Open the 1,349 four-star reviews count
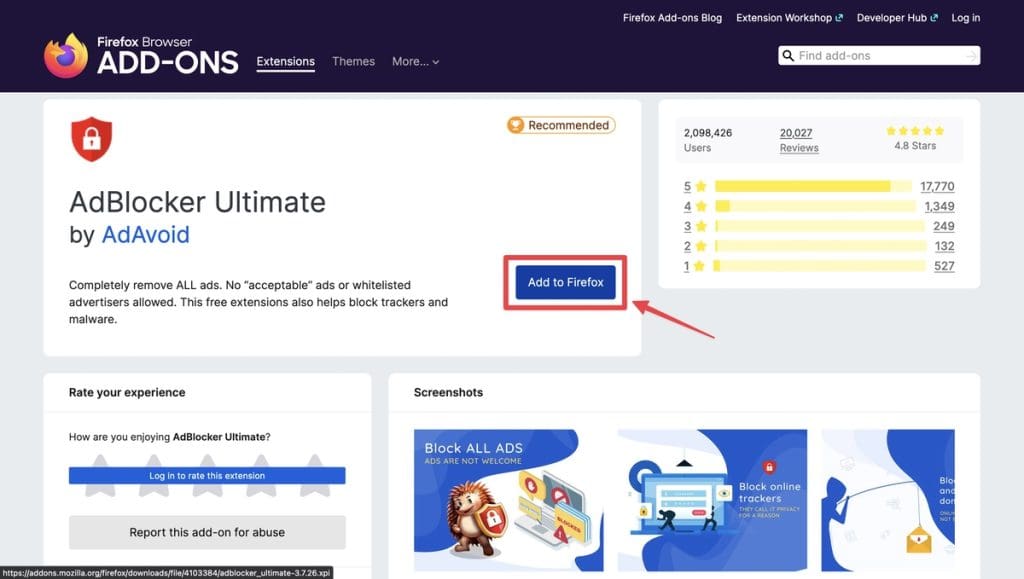The image size is (1024, 579). [939, 206]
